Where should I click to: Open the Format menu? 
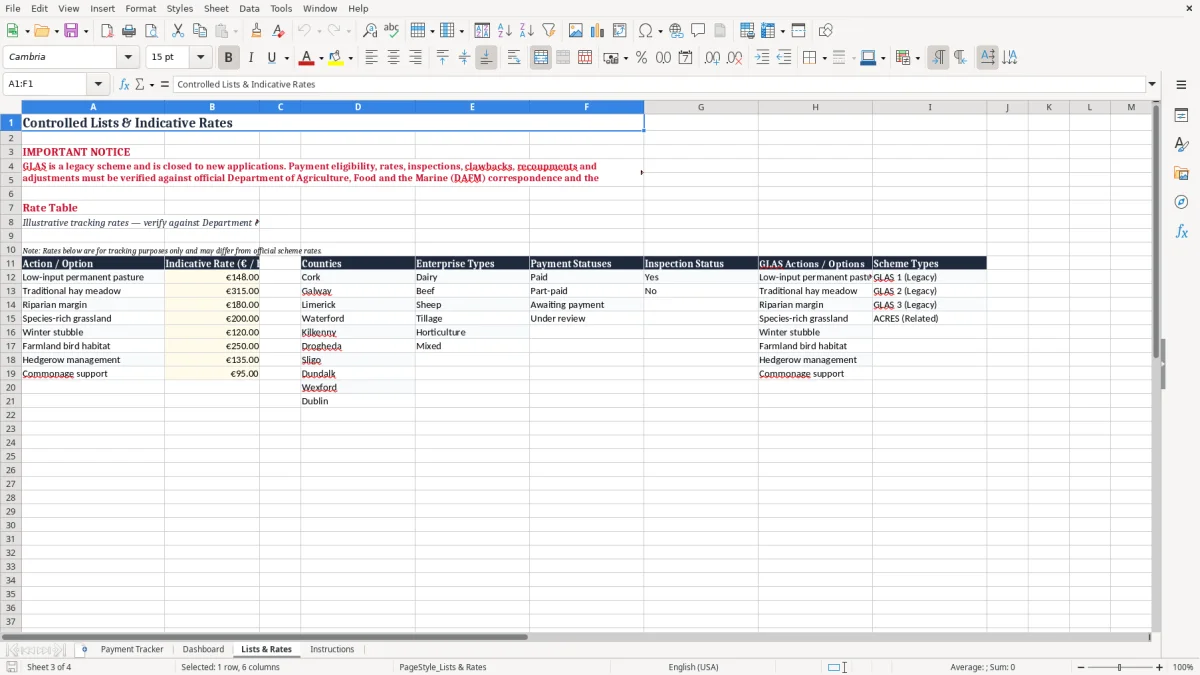141,8
